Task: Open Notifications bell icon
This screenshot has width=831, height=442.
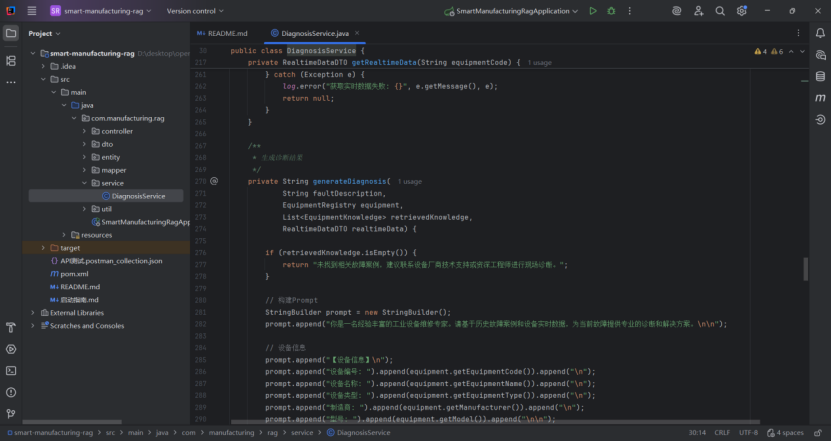Action: 820,33
